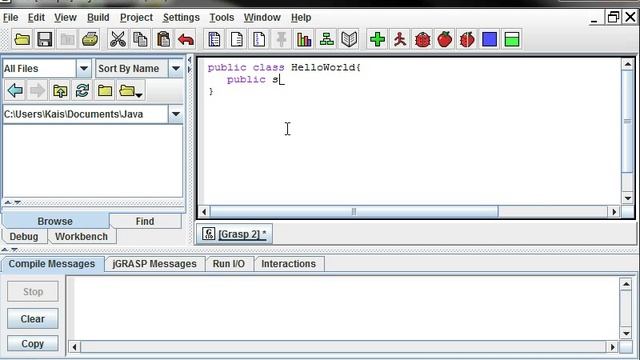Select the Run I/O tab
Screen dimensions: 640x360
[x=229, y=264]
